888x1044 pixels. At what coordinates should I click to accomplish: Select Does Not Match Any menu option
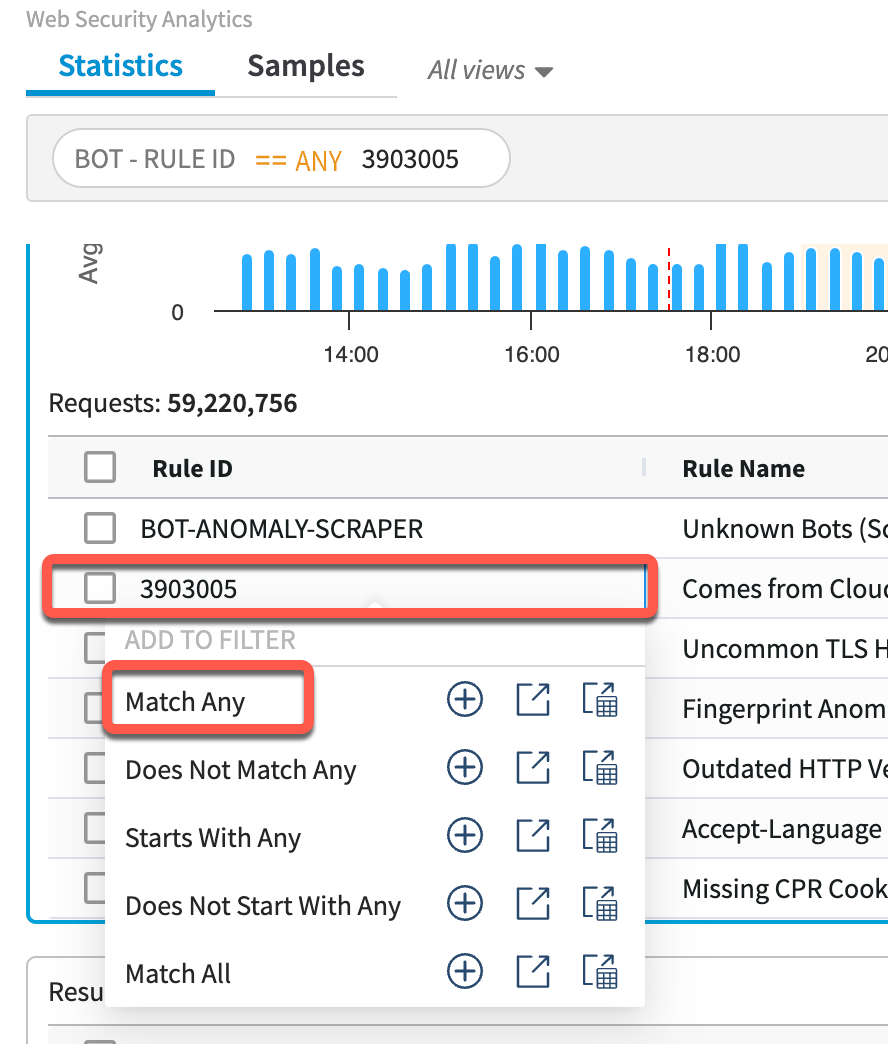(240, 770)
